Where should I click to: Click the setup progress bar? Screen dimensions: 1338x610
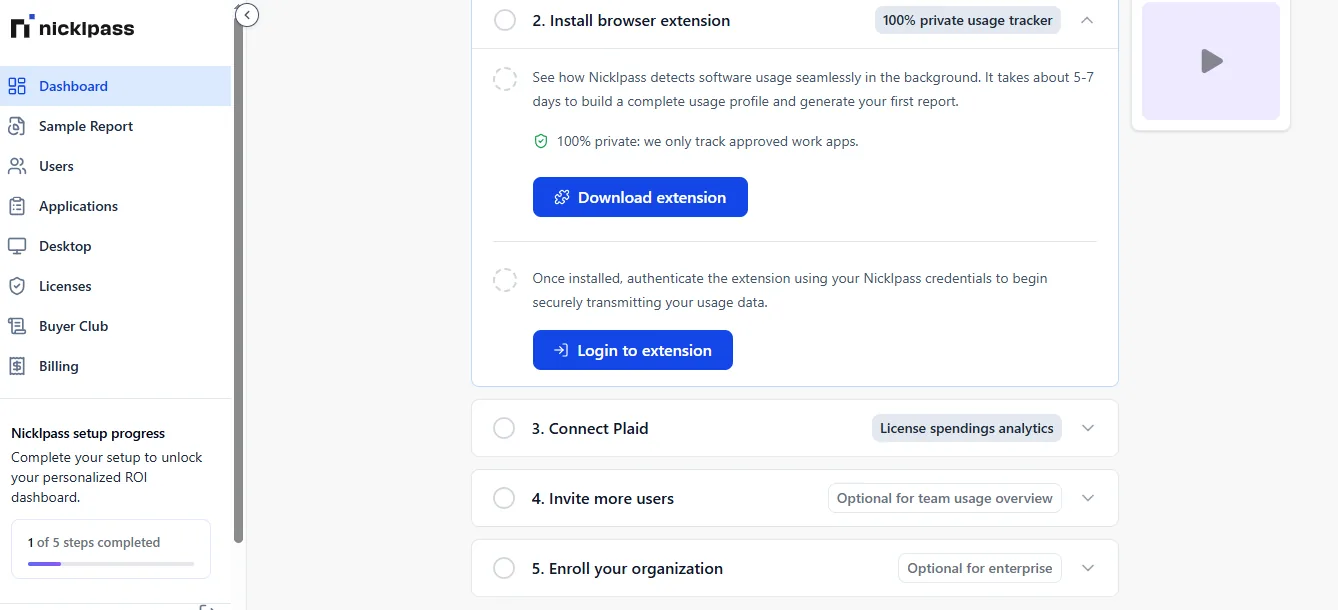coord(111,564)
